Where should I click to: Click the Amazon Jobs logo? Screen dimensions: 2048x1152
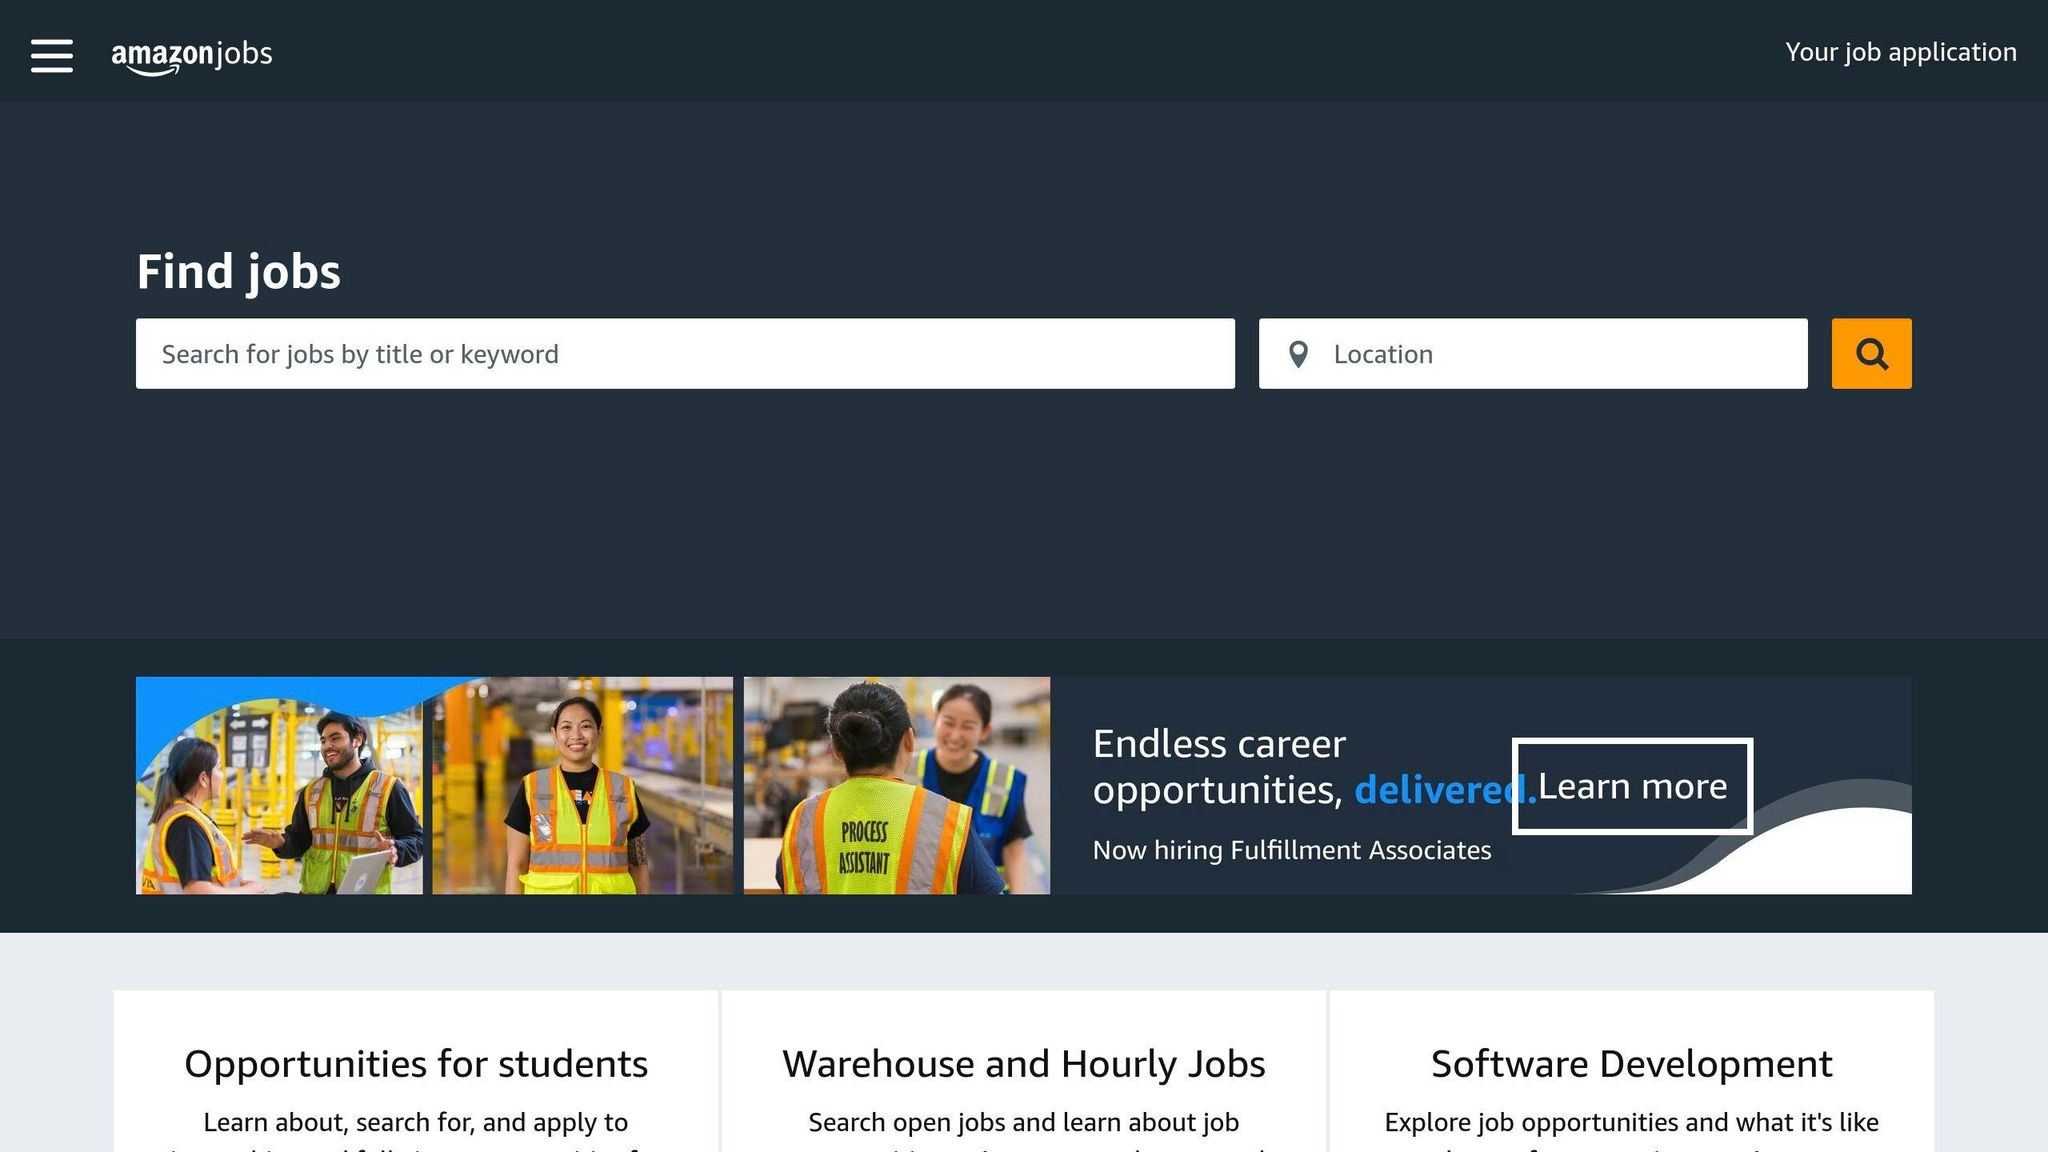click(x=191, y=55)
